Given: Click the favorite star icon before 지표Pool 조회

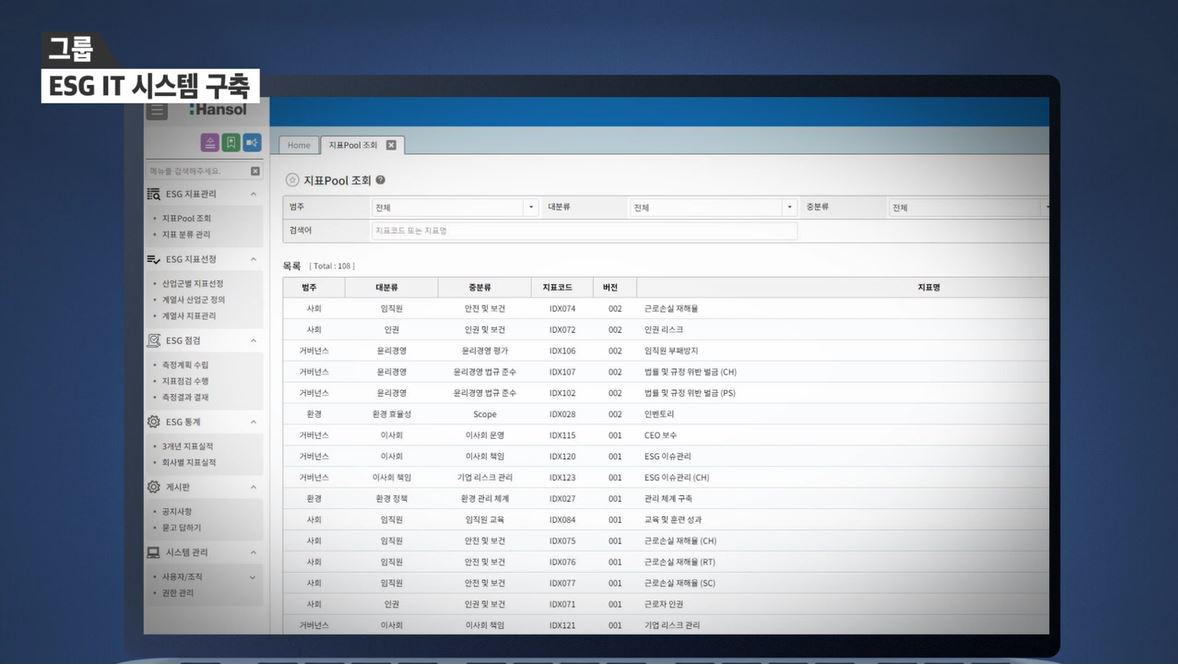Looking at the screenshot, I should [x=292, y=180].
